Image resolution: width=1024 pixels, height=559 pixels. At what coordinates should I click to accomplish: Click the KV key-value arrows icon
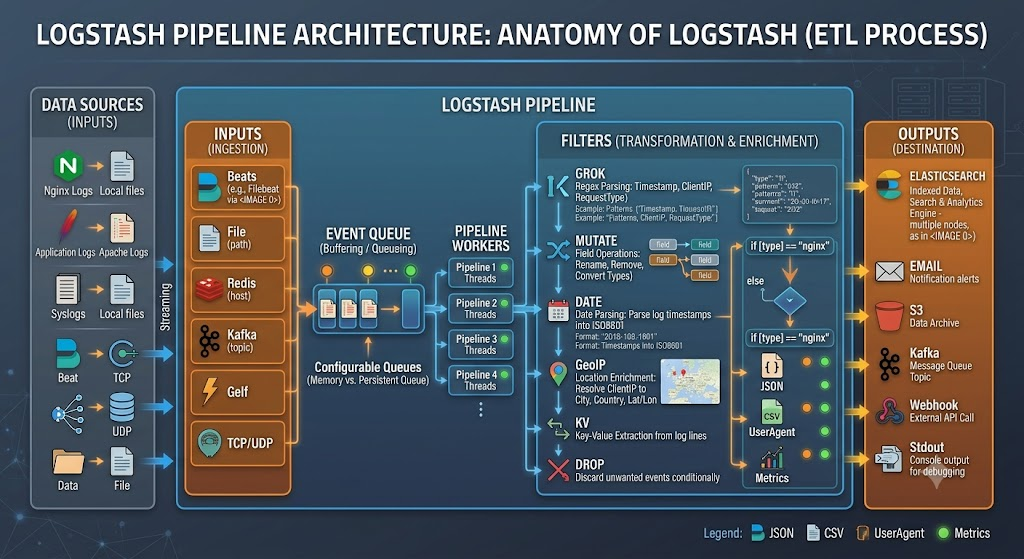click(558, 428)
